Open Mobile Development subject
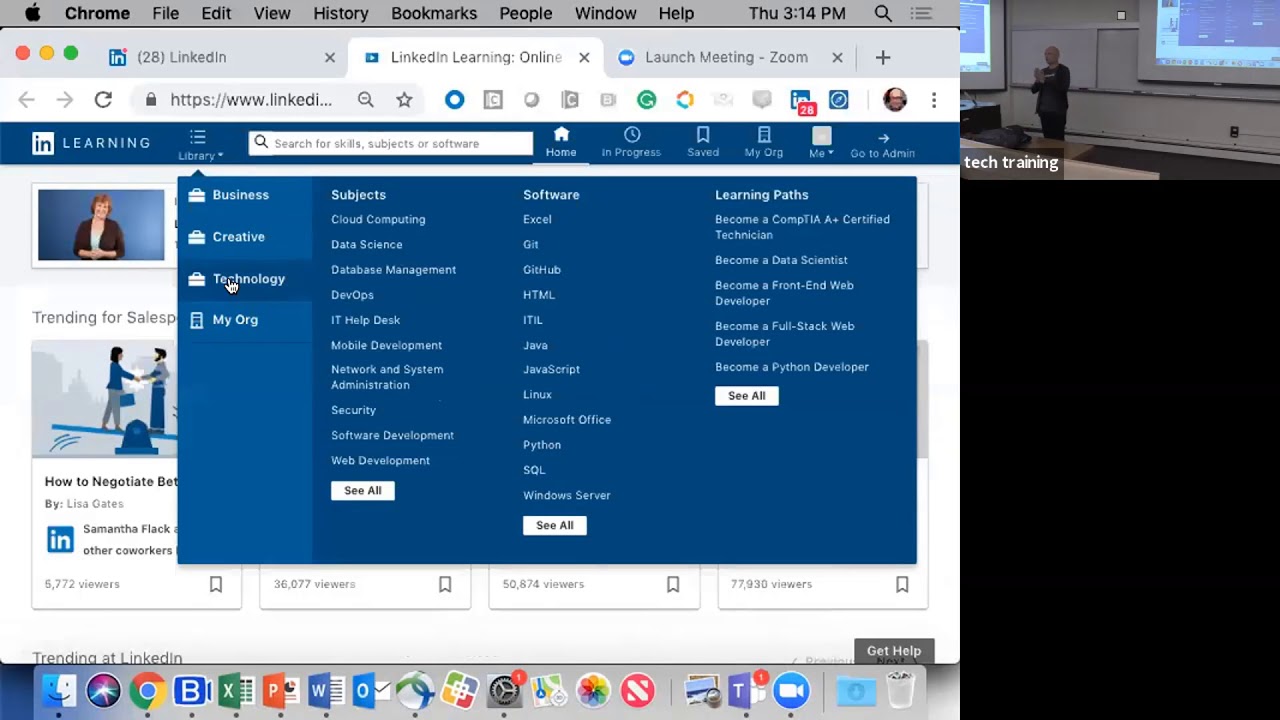Image resolution: width=1280 pixels, height=720 pixels. 386,345
